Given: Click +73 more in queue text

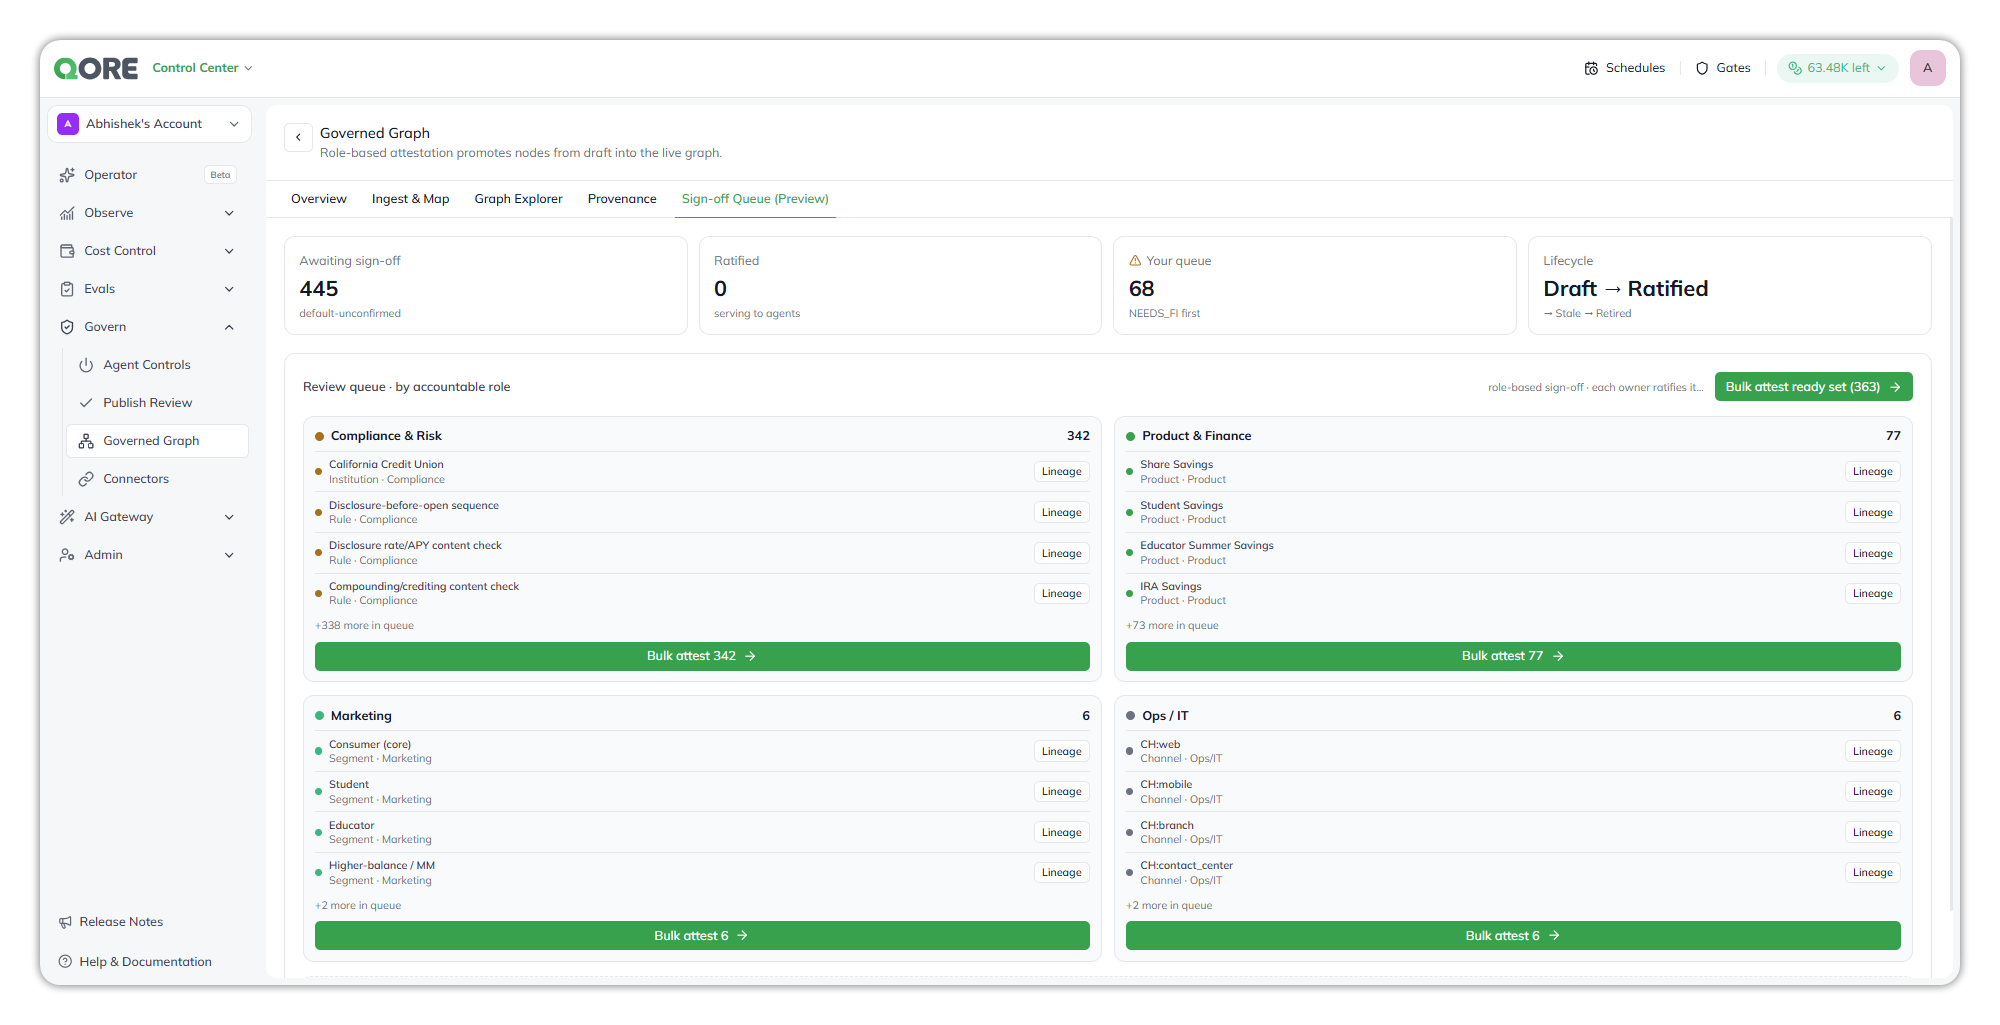Looking at the screenshot, I should pos(1172,626).
